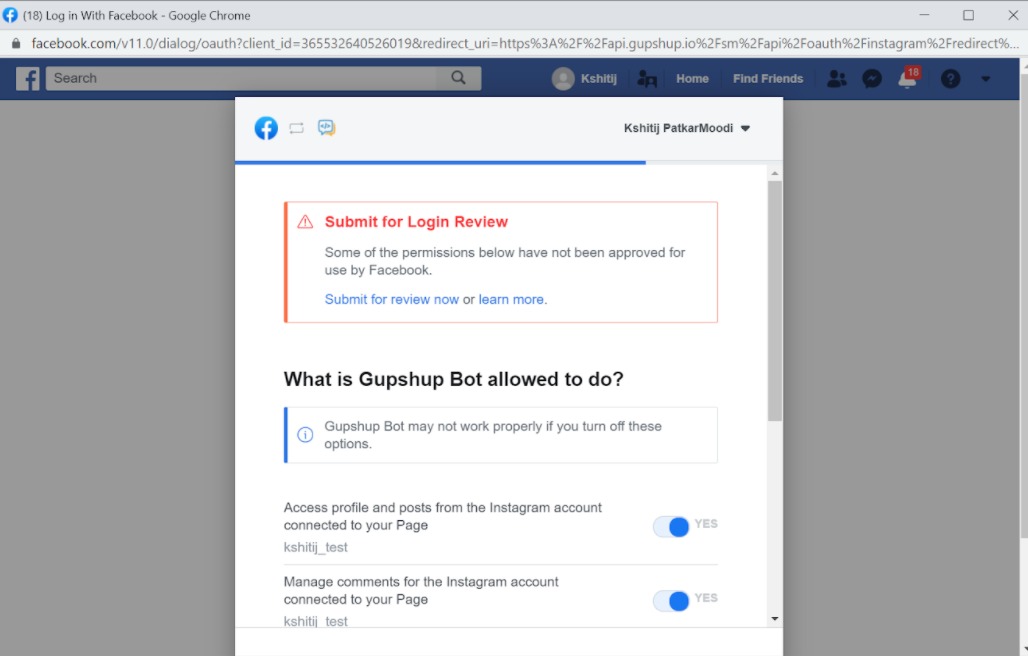Click 'kshitij_test' under Manage comments permission
This screenshot has height=656, width=1028.
point(315,621)
